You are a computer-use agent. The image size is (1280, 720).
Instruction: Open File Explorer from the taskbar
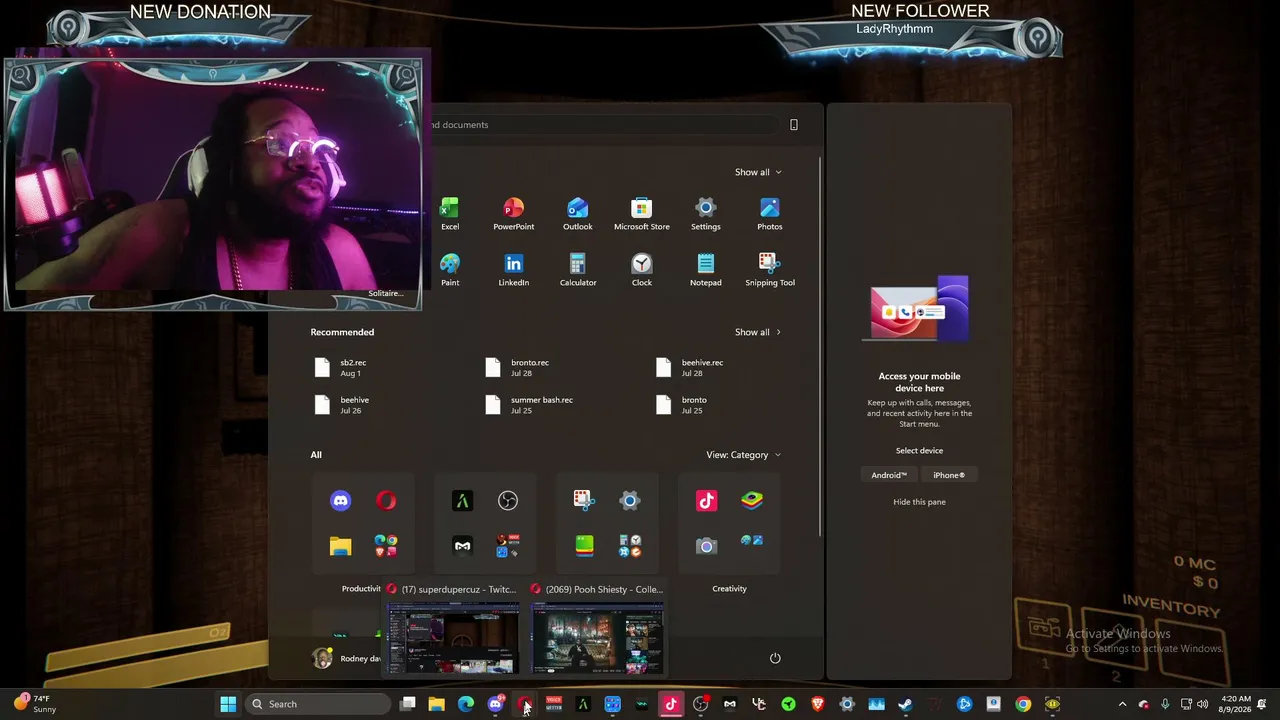[x=437, y=704]
